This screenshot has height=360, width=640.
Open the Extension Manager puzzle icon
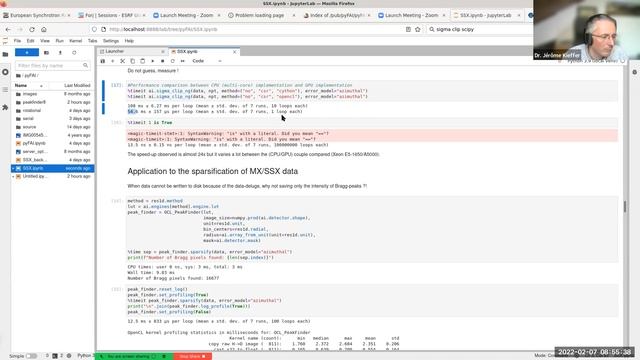tap(5, 107)
